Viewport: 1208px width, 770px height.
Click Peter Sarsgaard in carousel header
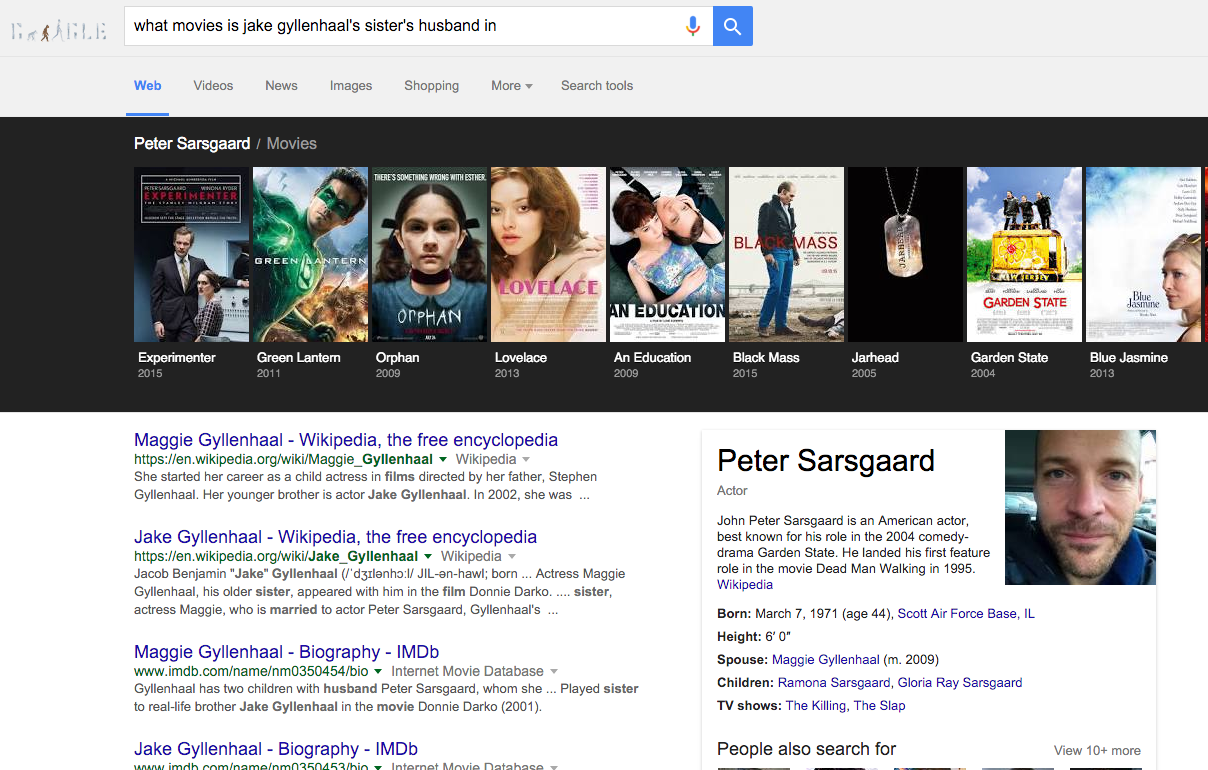point(192,144)
